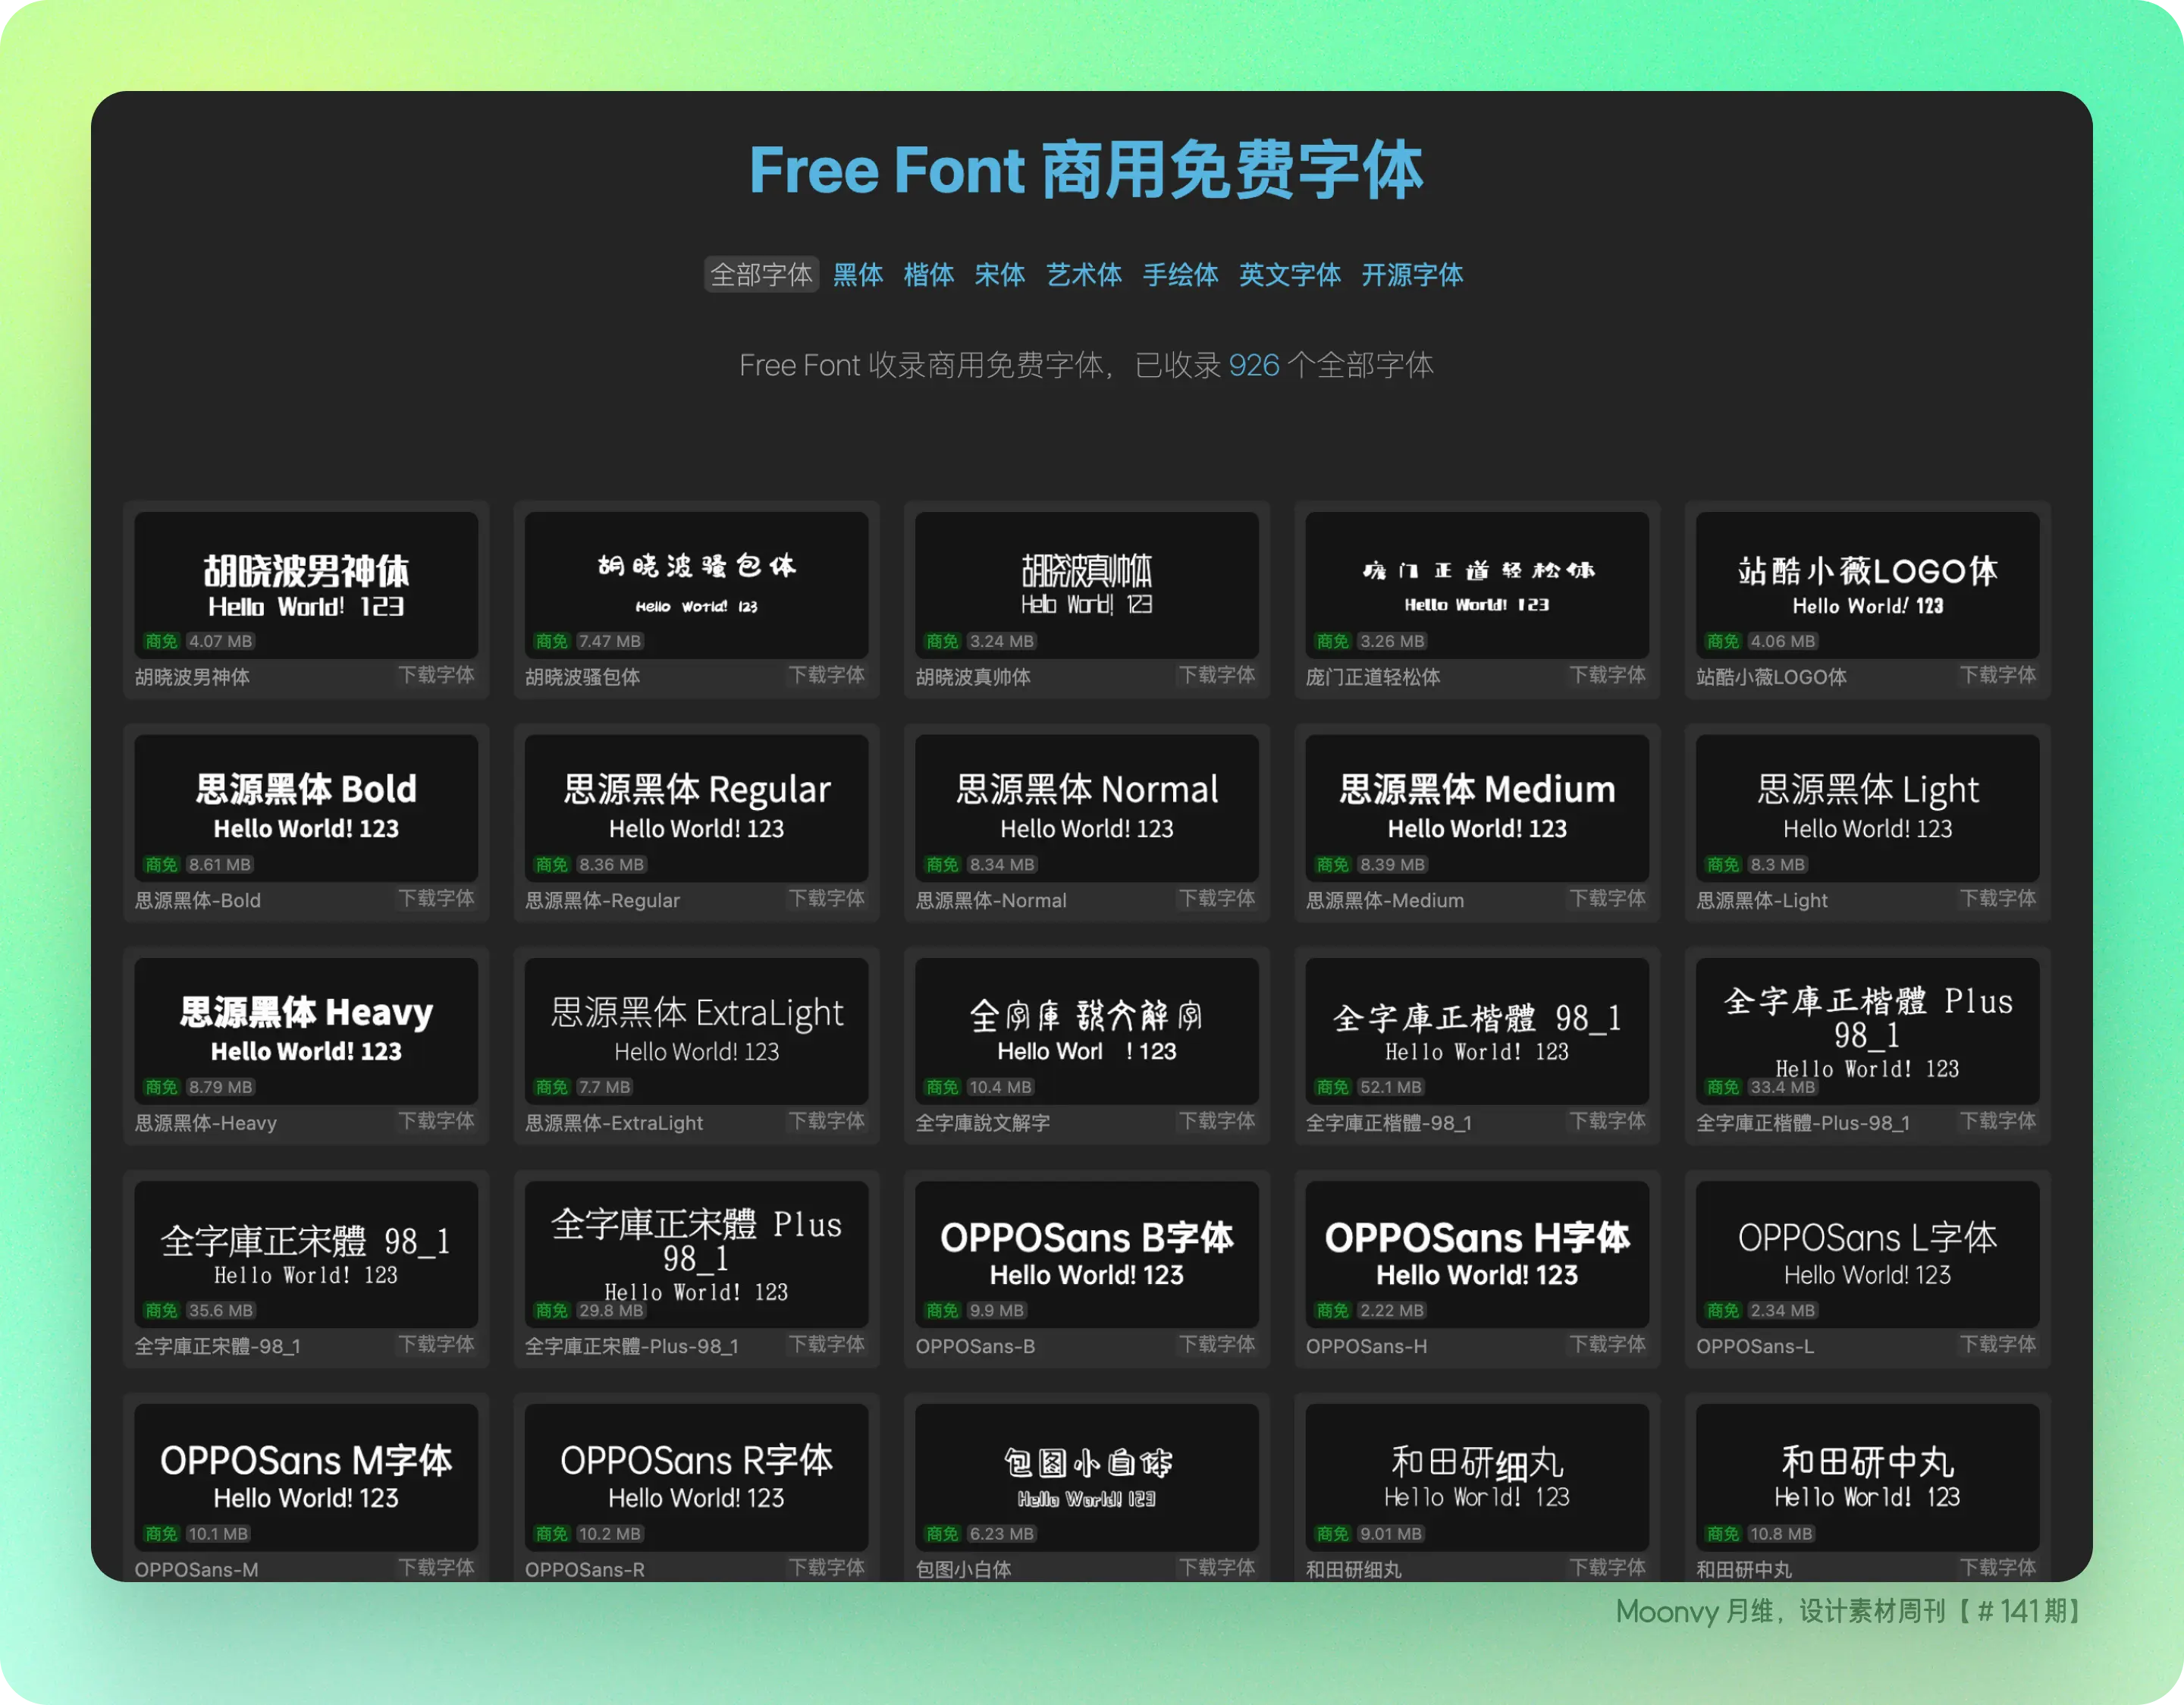The image size is (2184, 1705).
Task: Click the 35.6 MB size badge
Action: [220, 1310]
